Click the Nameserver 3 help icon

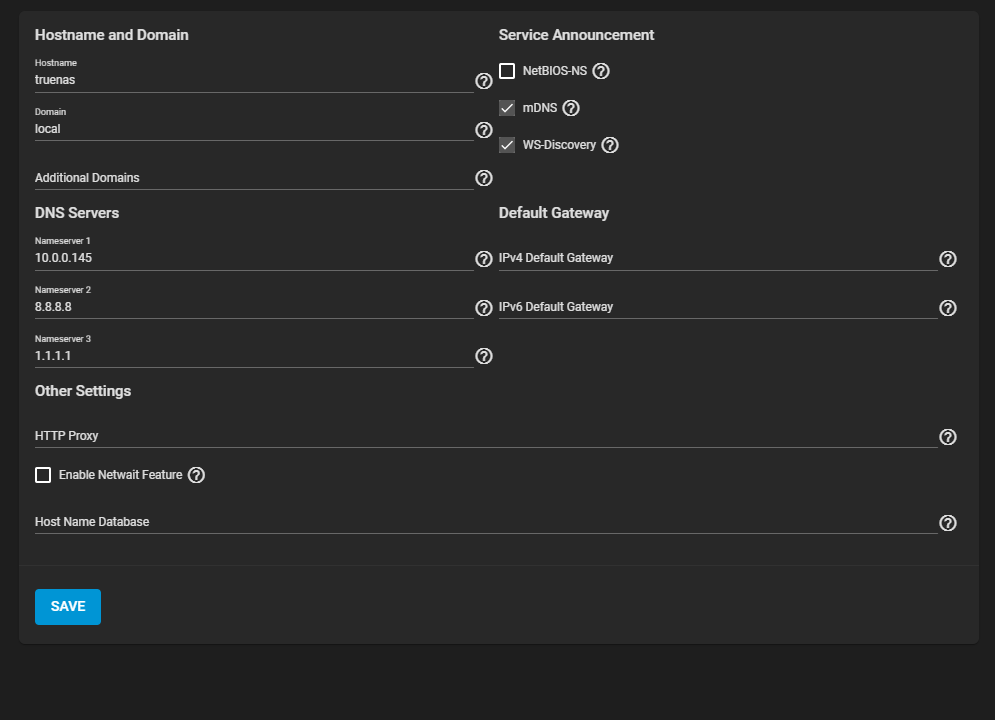click(x=483, y=356)
